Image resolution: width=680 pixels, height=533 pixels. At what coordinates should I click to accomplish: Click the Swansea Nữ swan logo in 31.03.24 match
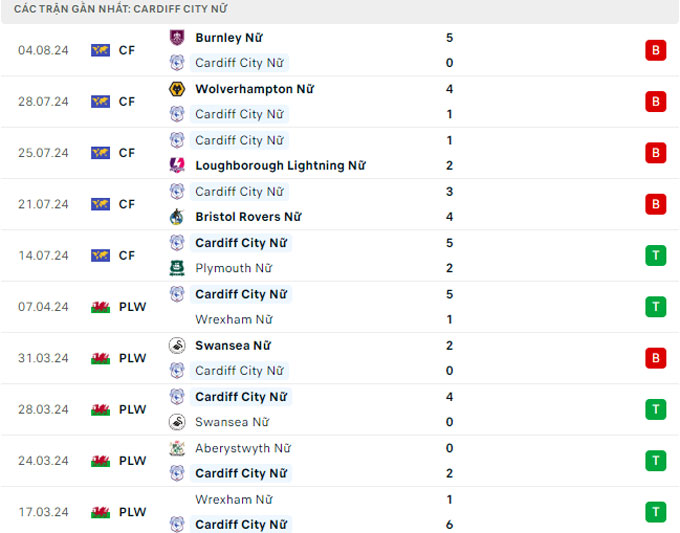[x=177, y=345]
